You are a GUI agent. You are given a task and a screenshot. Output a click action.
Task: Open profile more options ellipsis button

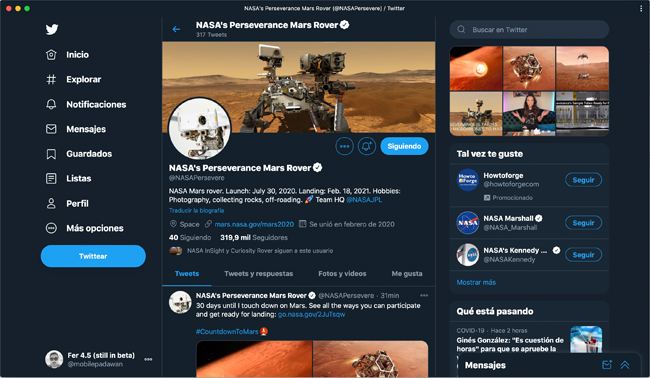coord(344,146)
